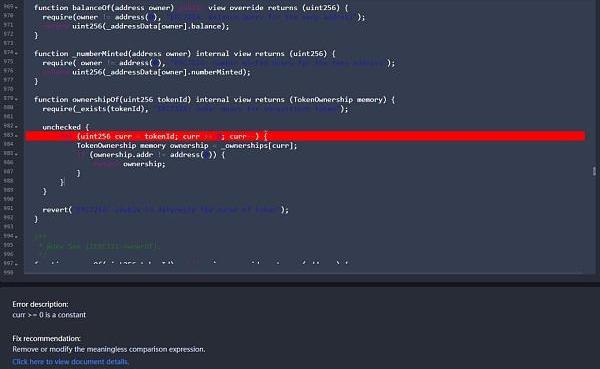Fold the highlighted for-loop line arrow

pos(16,136)
